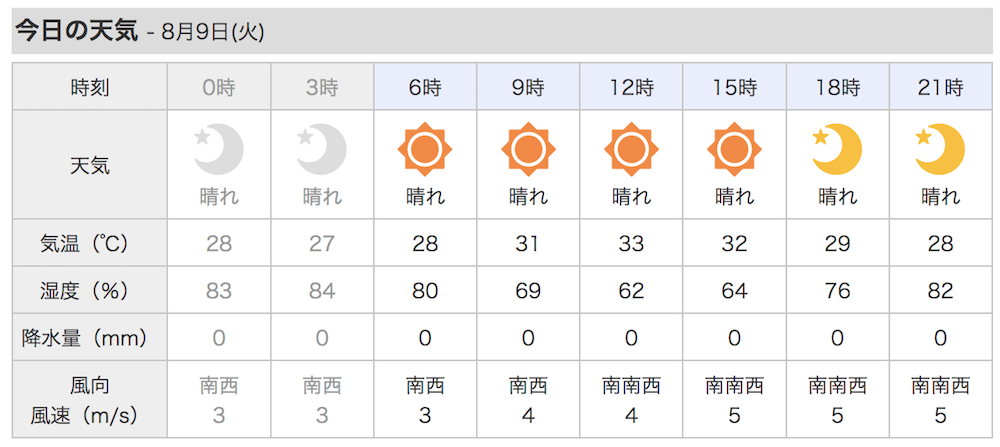Click the 6時 sunny weather icon
The height and width of the screenshot is (447, 1000).
[425, 151]
